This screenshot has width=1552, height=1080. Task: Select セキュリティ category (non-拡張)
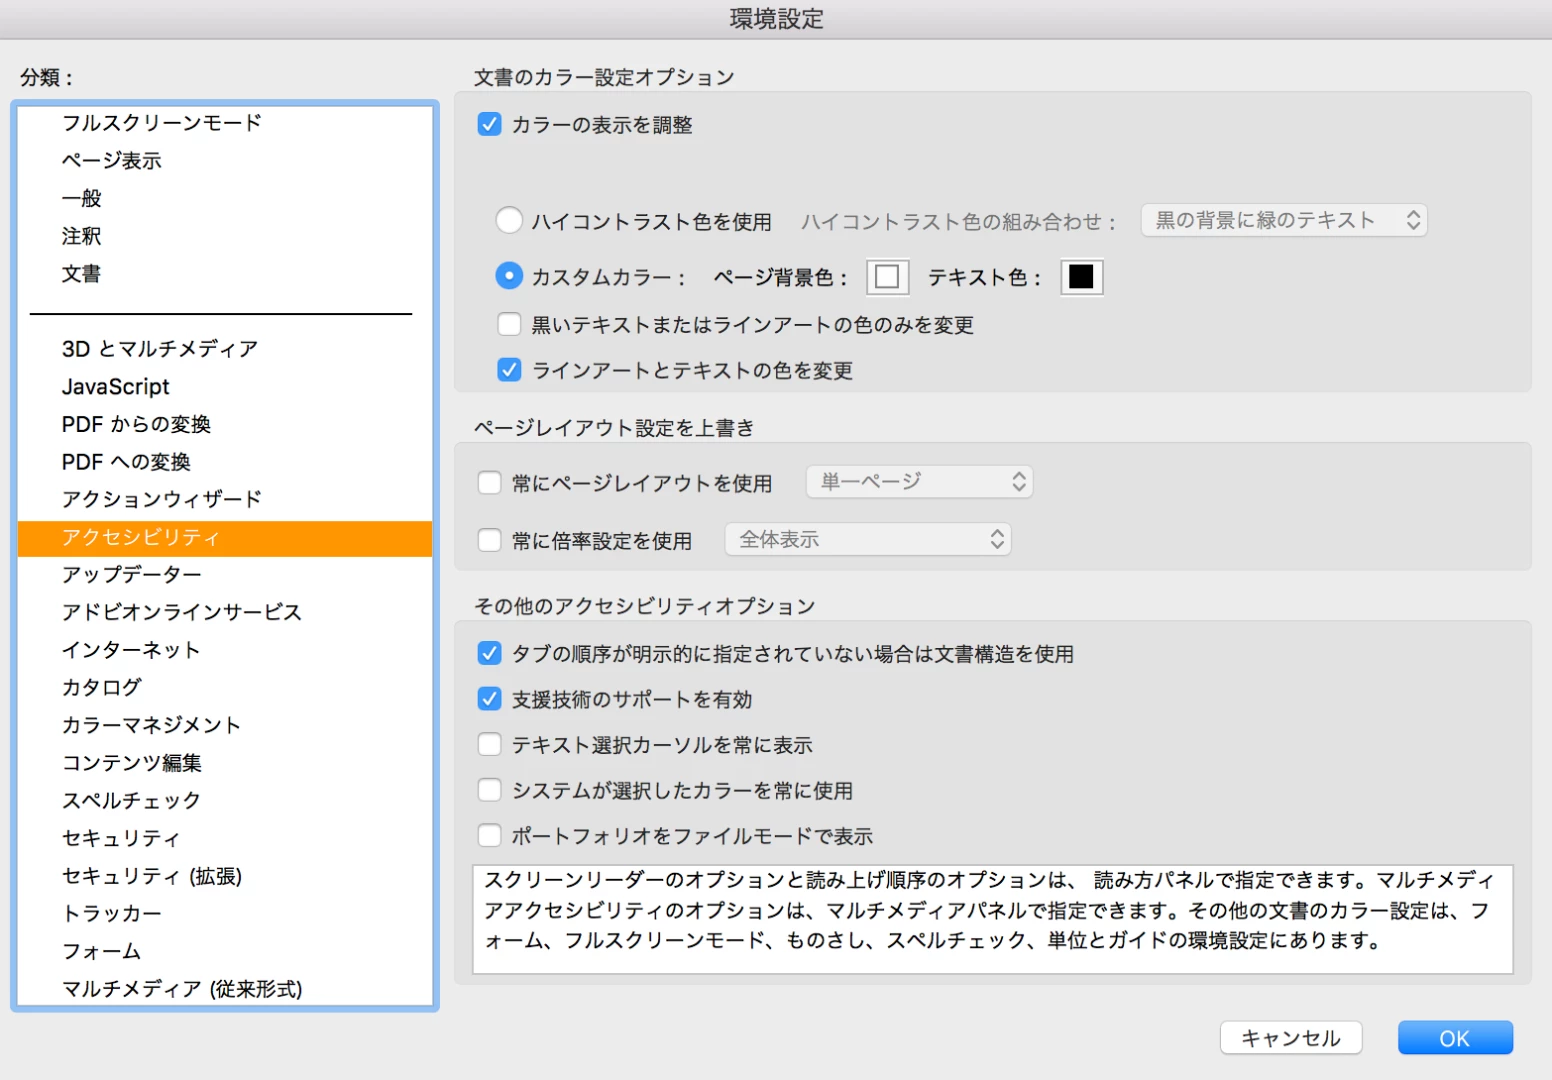(225, 838)
